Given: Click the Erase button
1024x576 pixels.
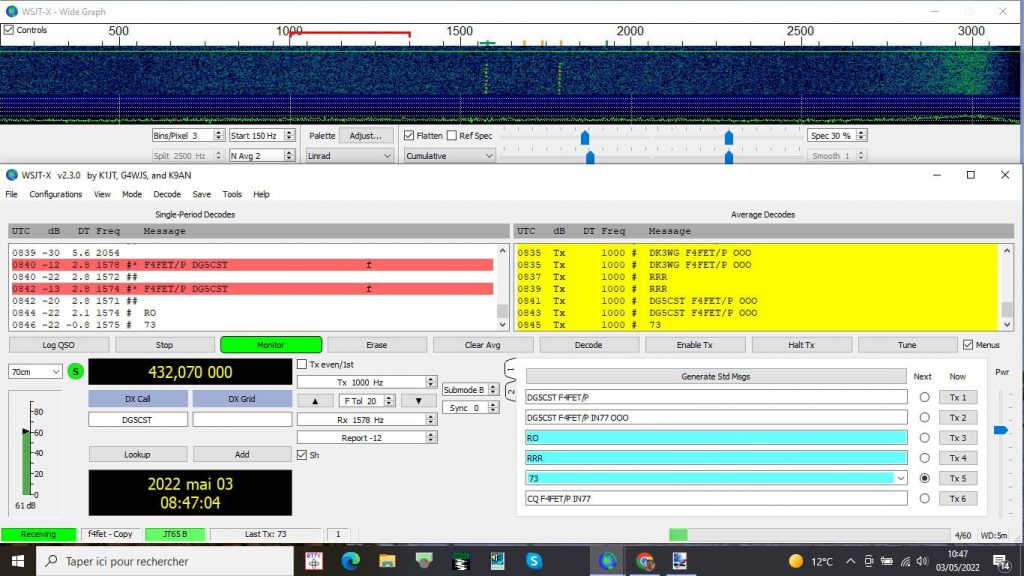Looking at the screenshot, I should 377,345.
